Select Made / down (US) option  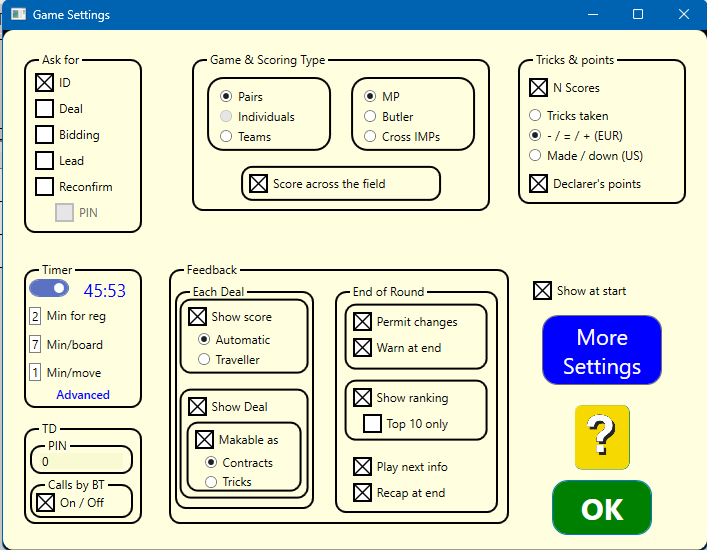[x=536, y=156]
